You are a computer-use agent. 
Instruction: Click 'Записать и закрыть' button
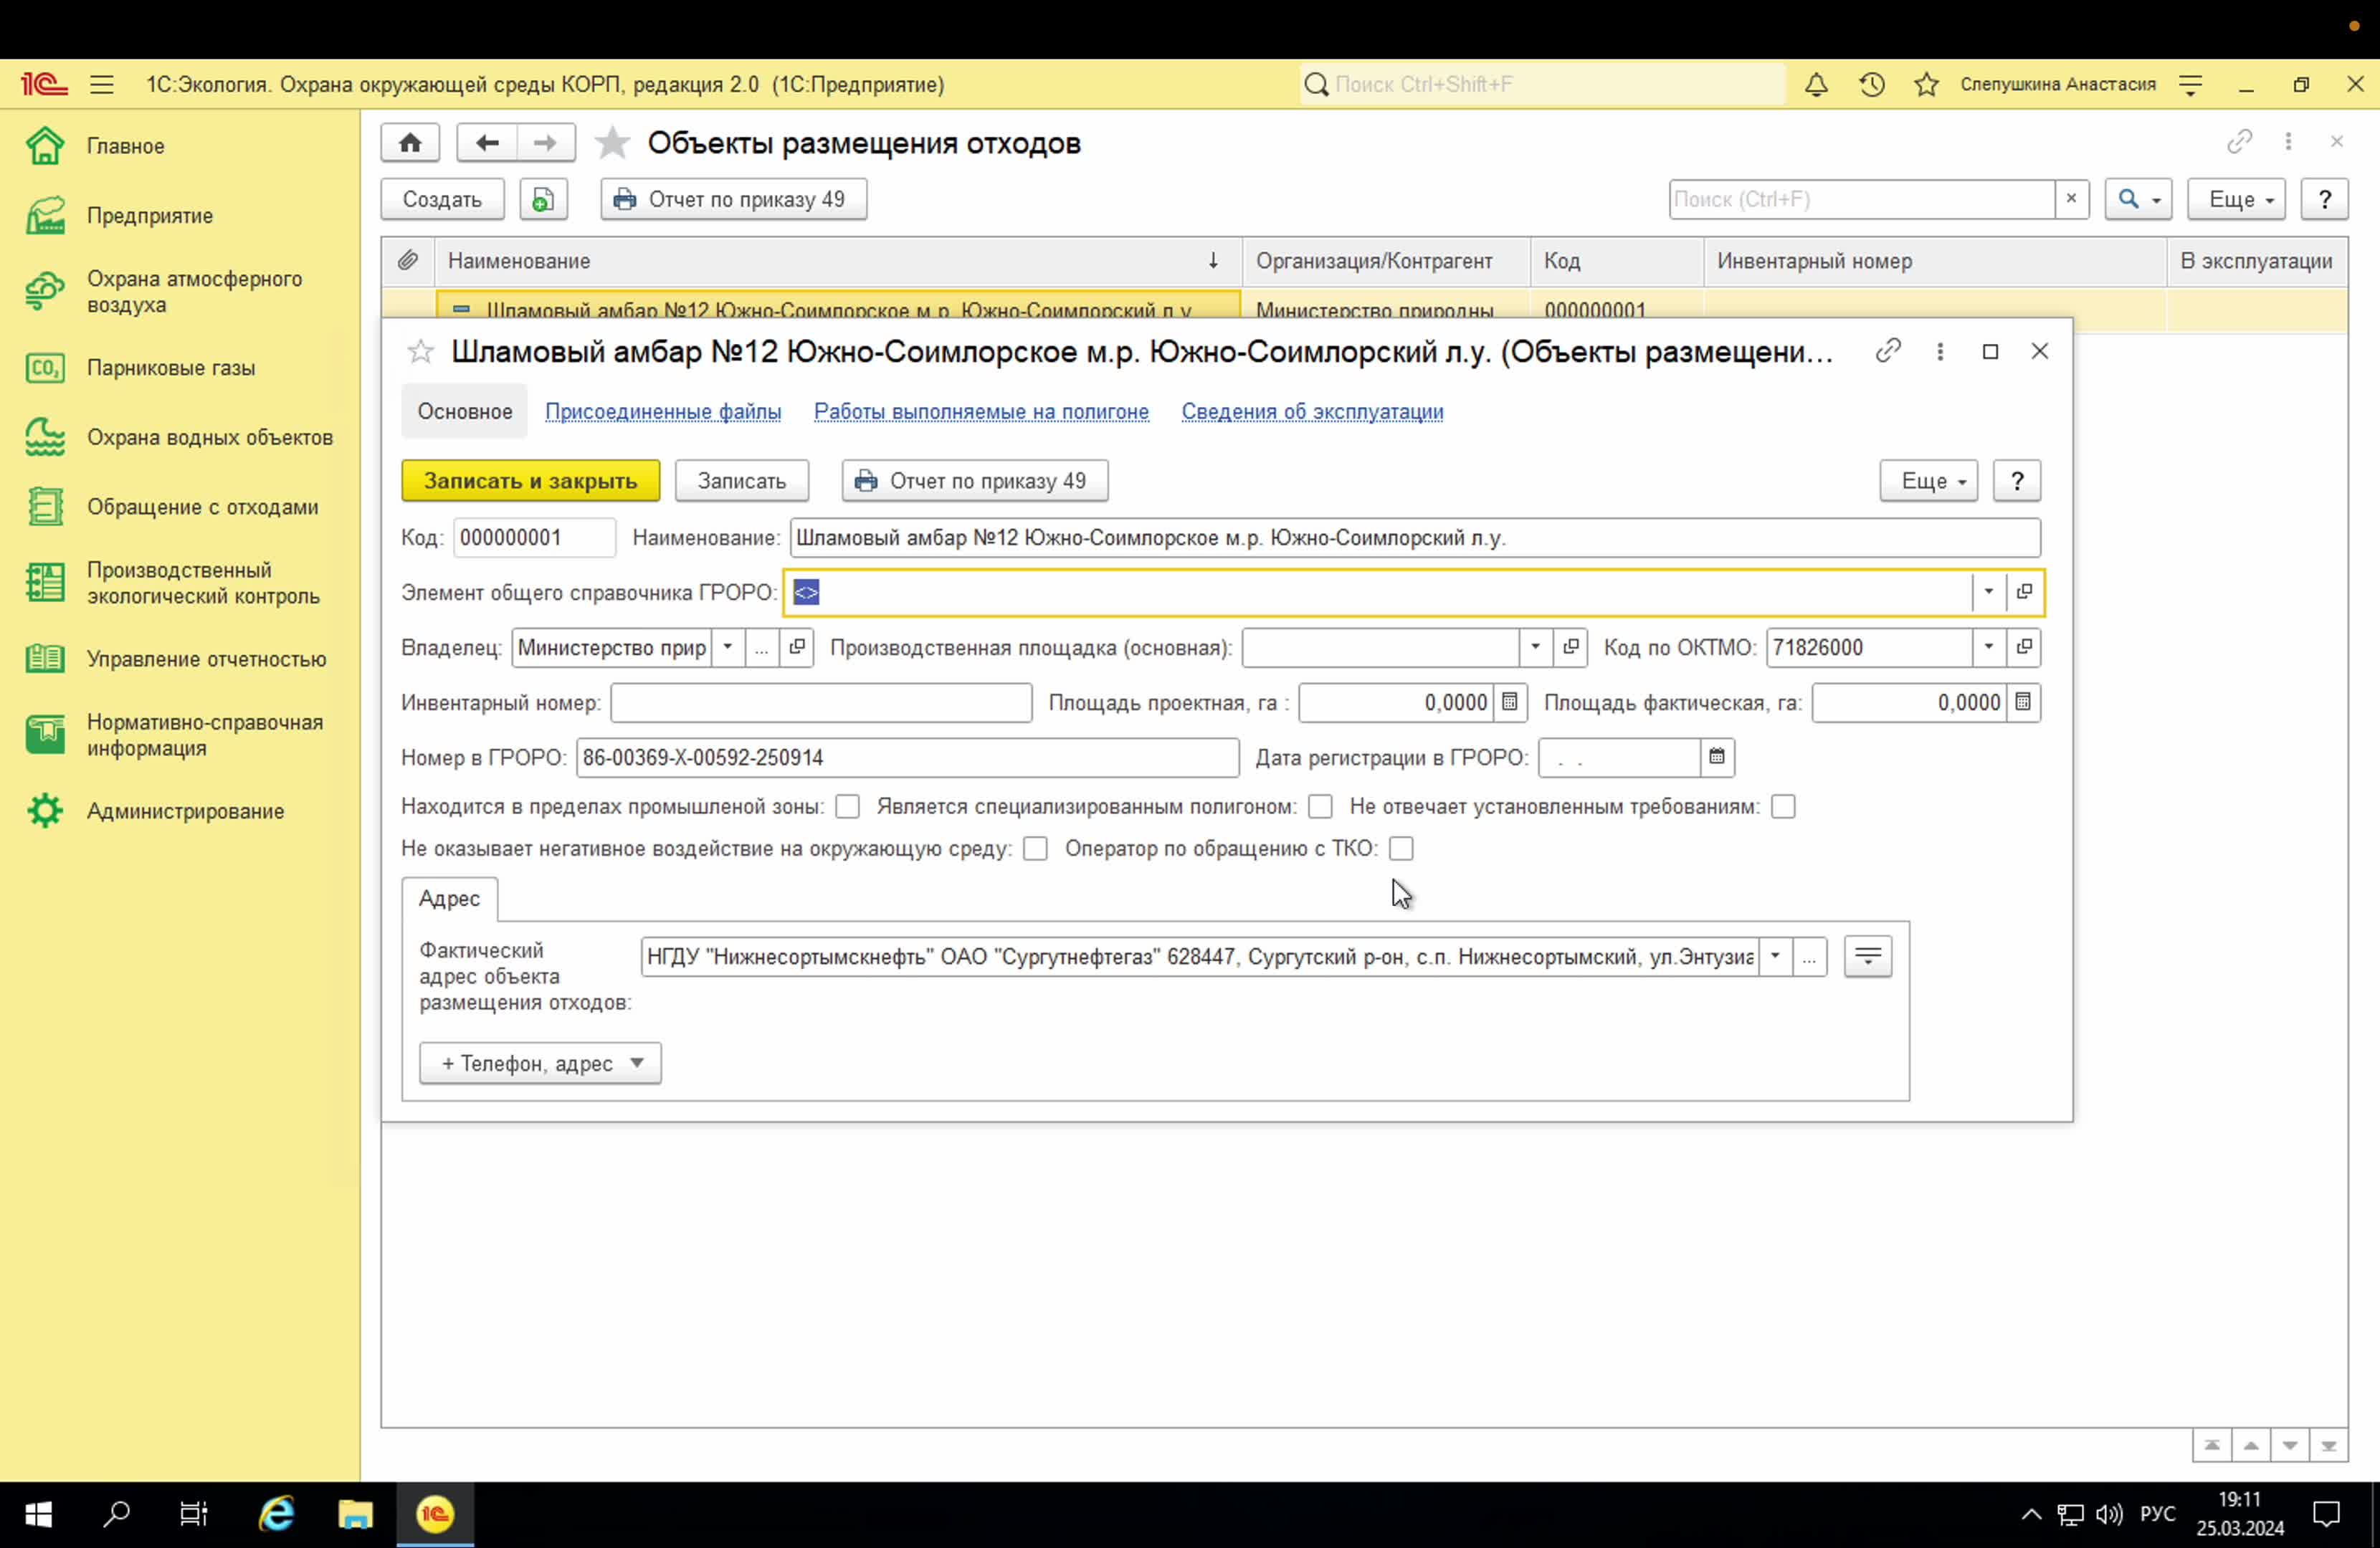pos(530,481)
